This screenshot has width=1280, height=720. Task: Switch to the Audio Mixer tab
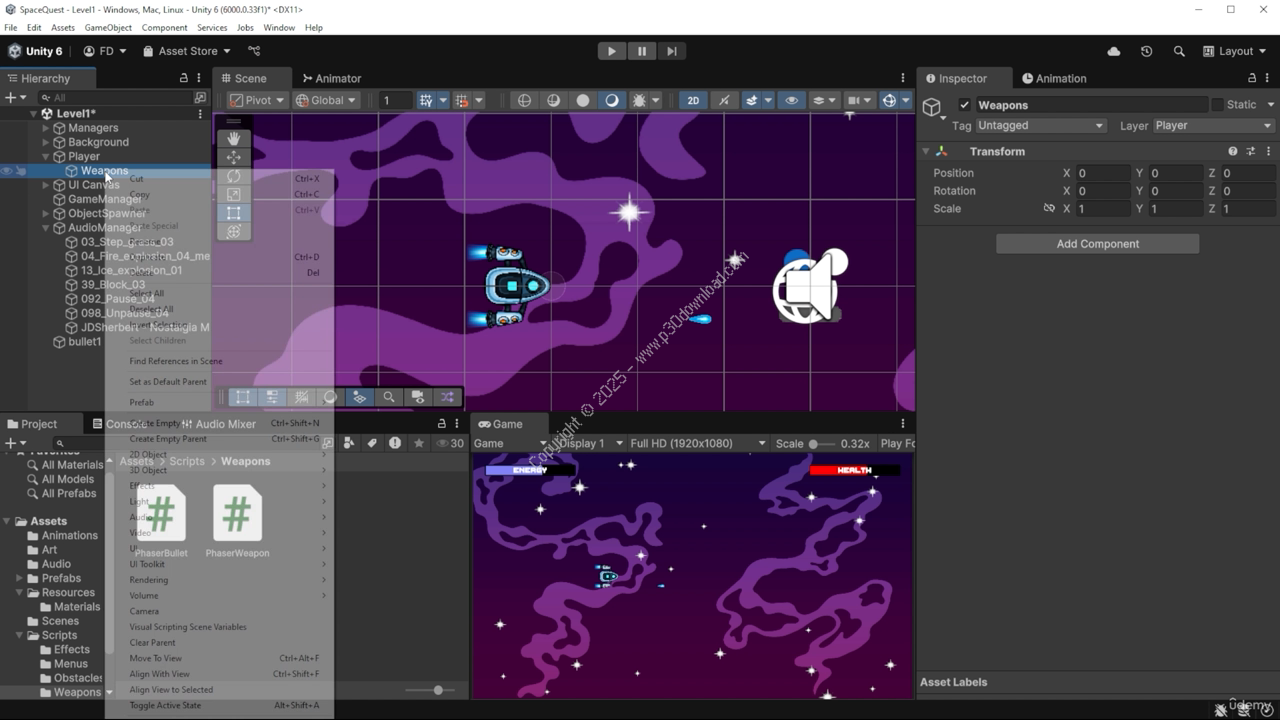[x=218, y=424]
